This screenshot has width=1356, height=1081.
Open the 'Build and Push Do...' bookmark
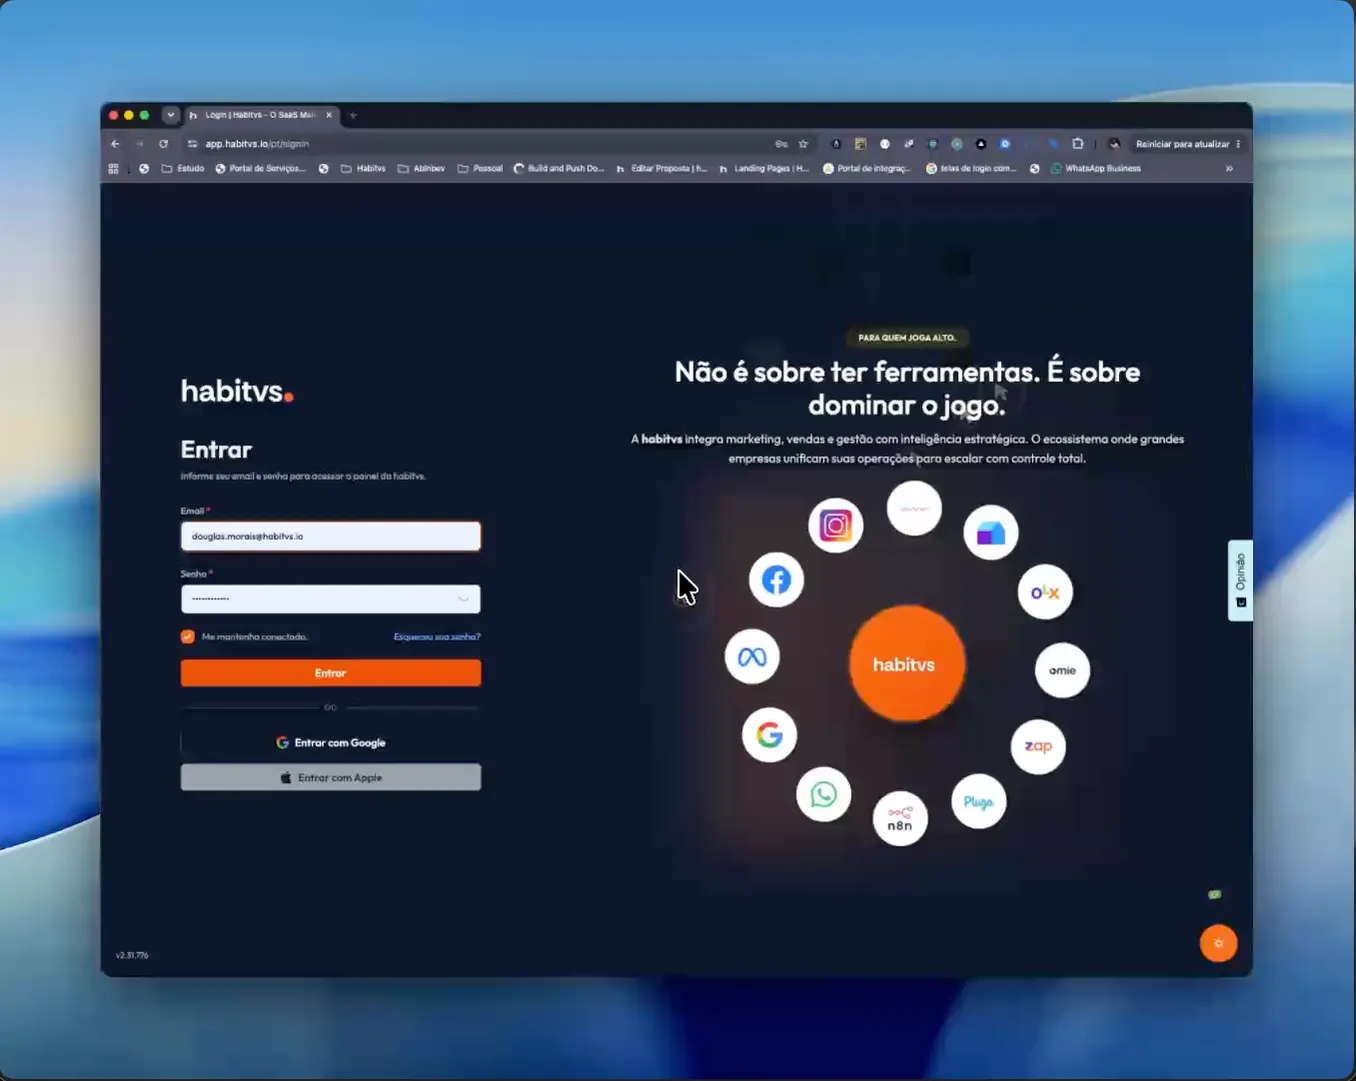(559, 169)
